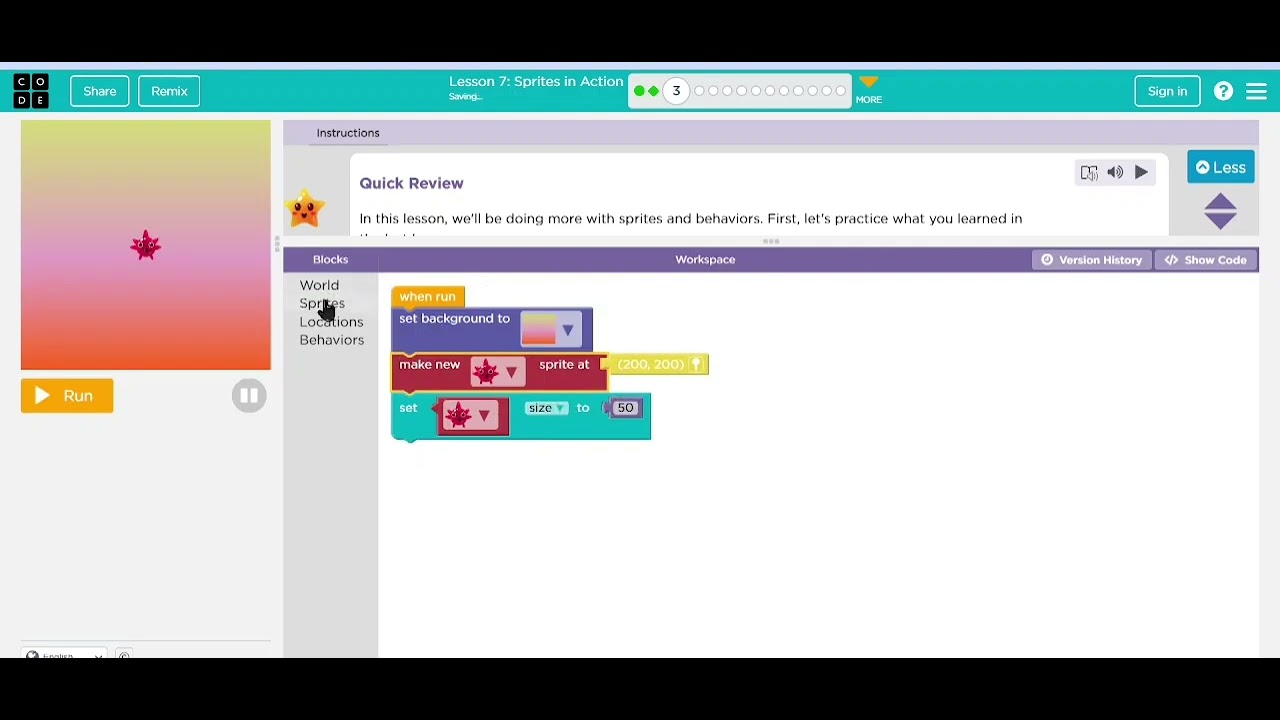Open the Locations block category
1280x720 pixels.
[331, 322]
